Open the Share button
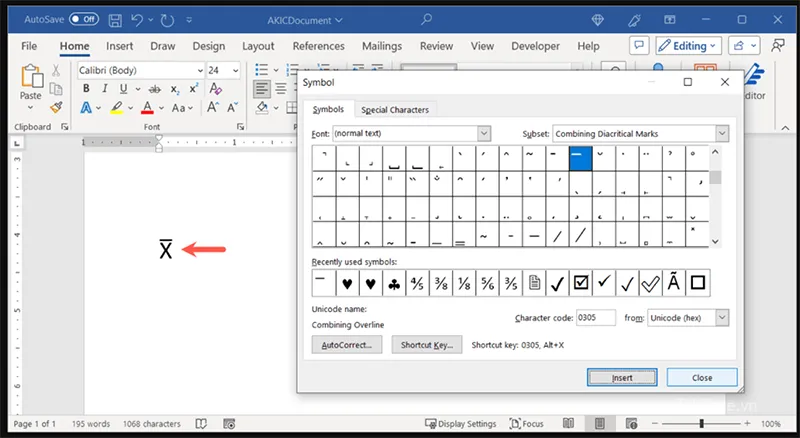This screenshot has height=438, width=800. (744, 46)
